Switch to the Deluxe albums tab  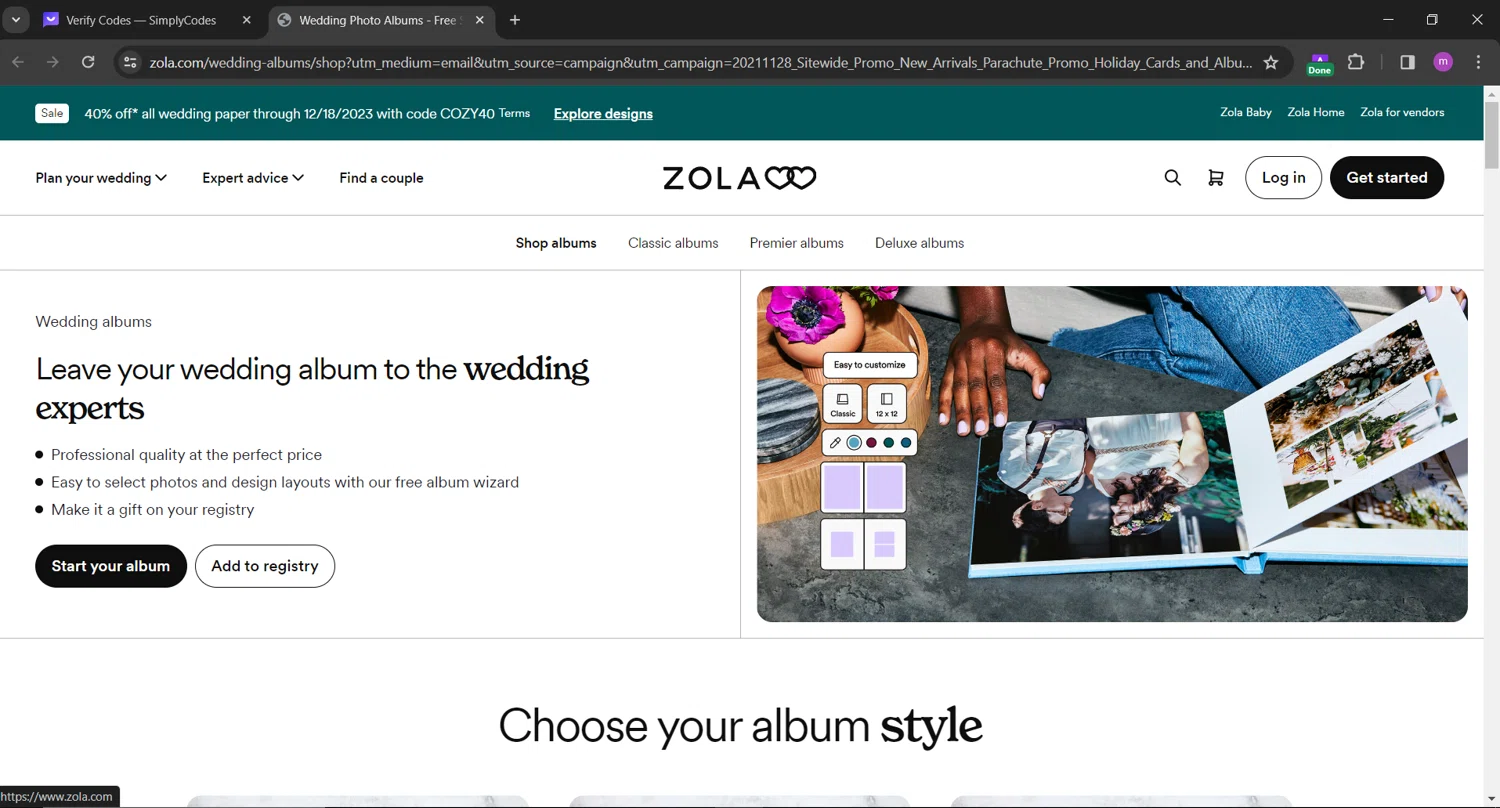(920, 243)
